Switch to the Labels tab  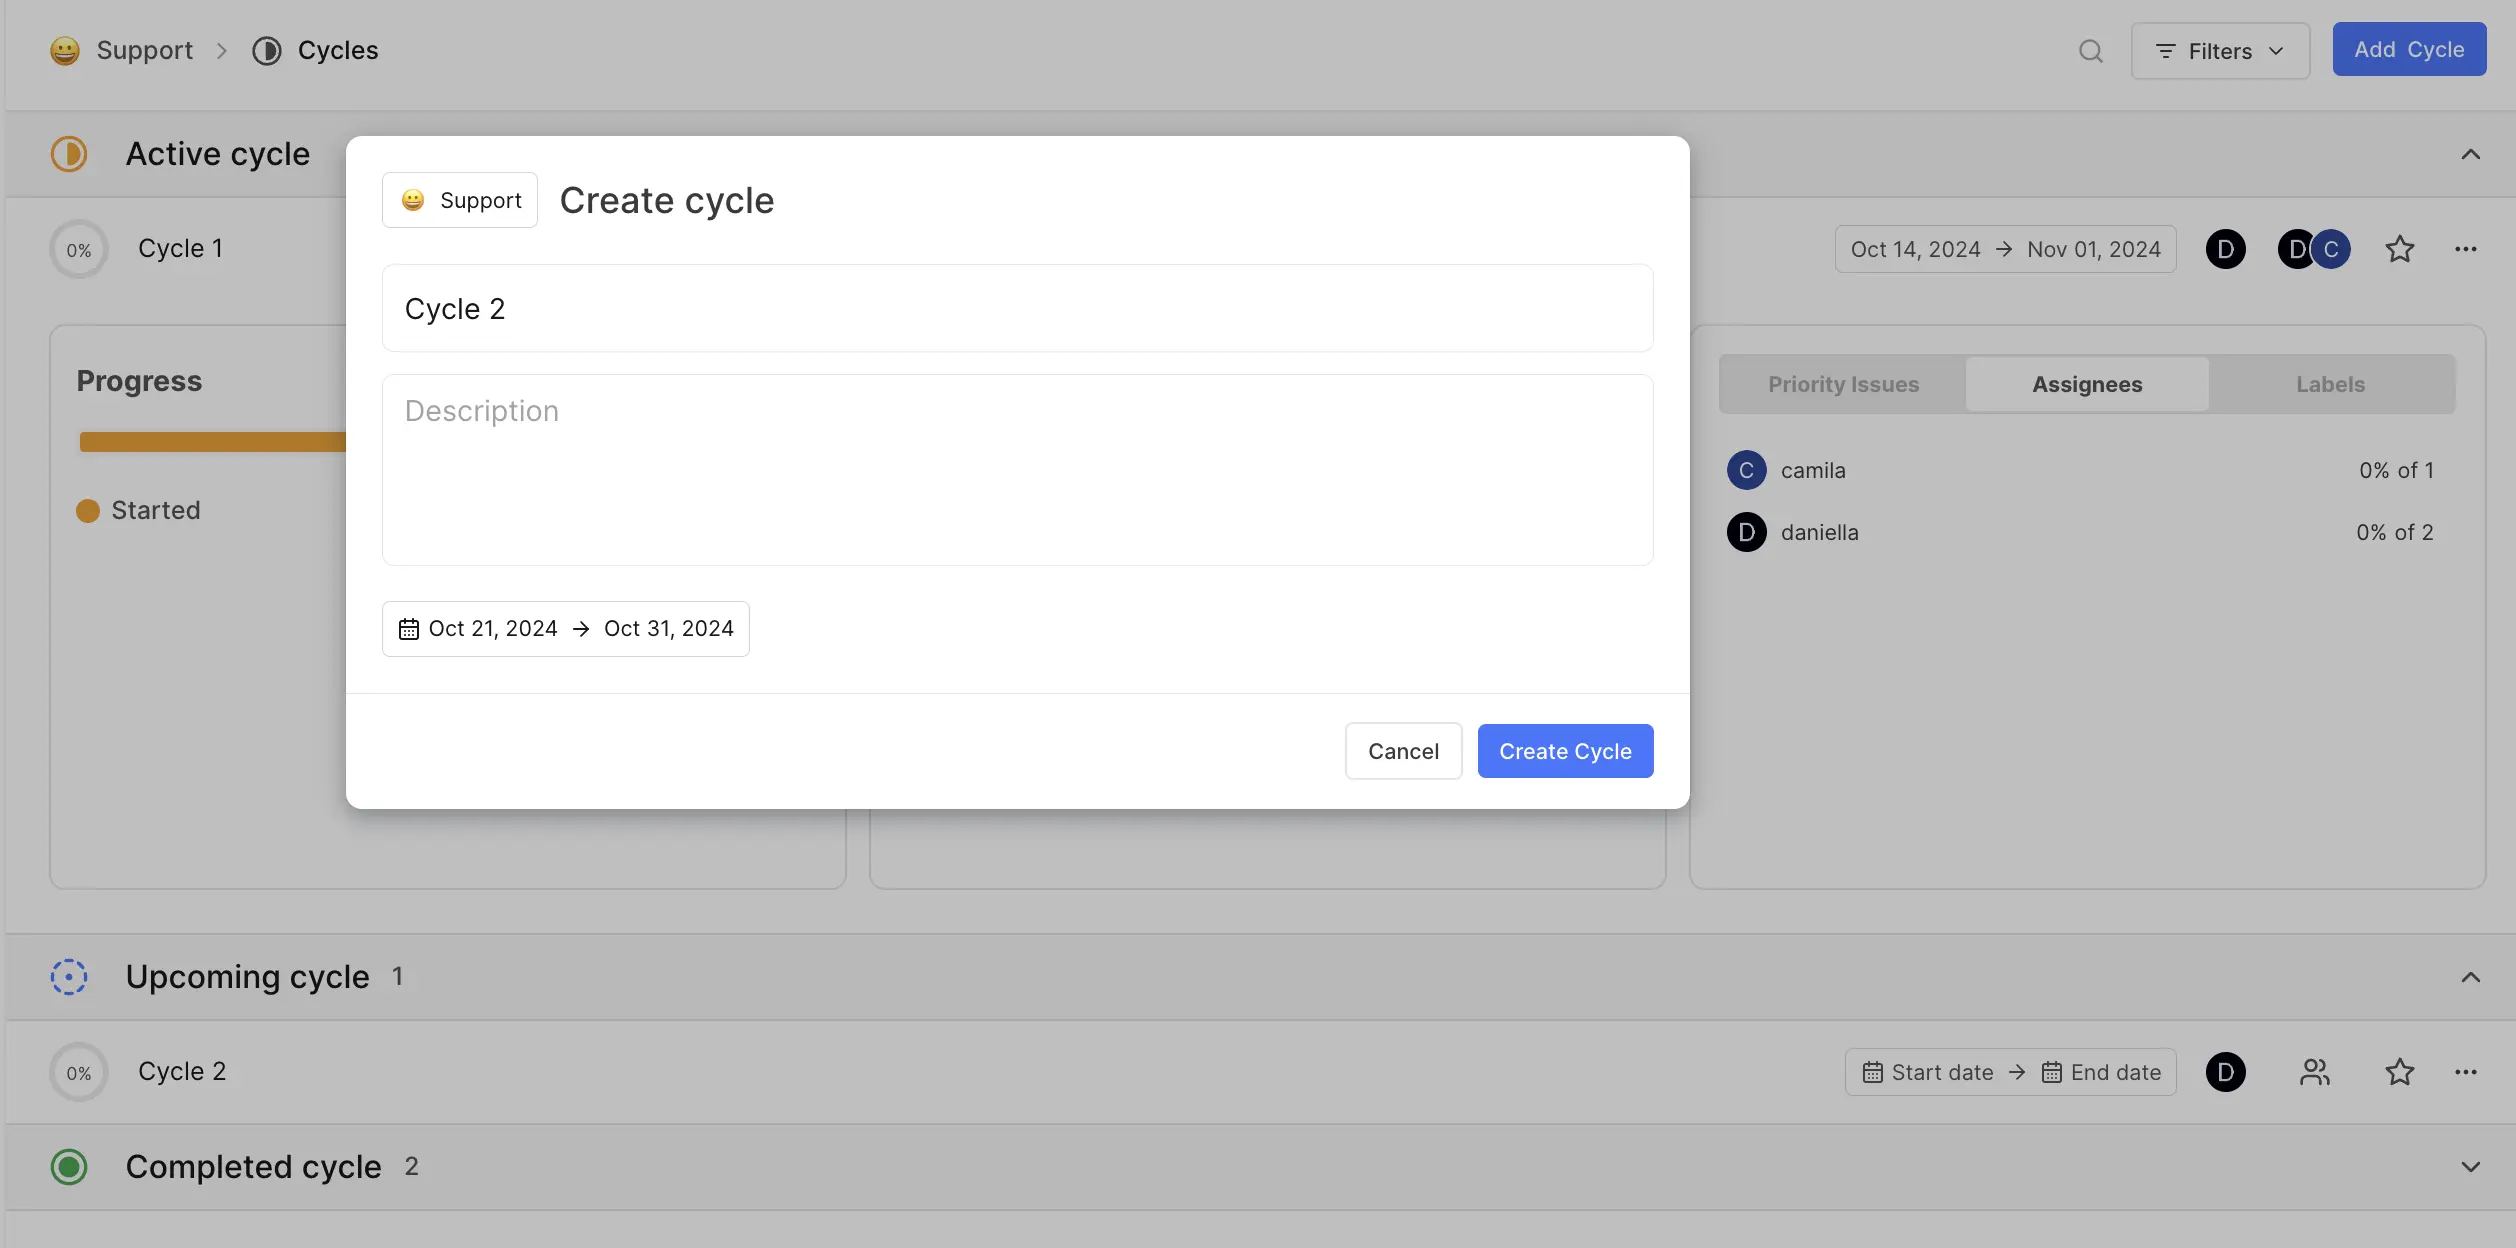pyautogui.click(x=2330, y=382)
